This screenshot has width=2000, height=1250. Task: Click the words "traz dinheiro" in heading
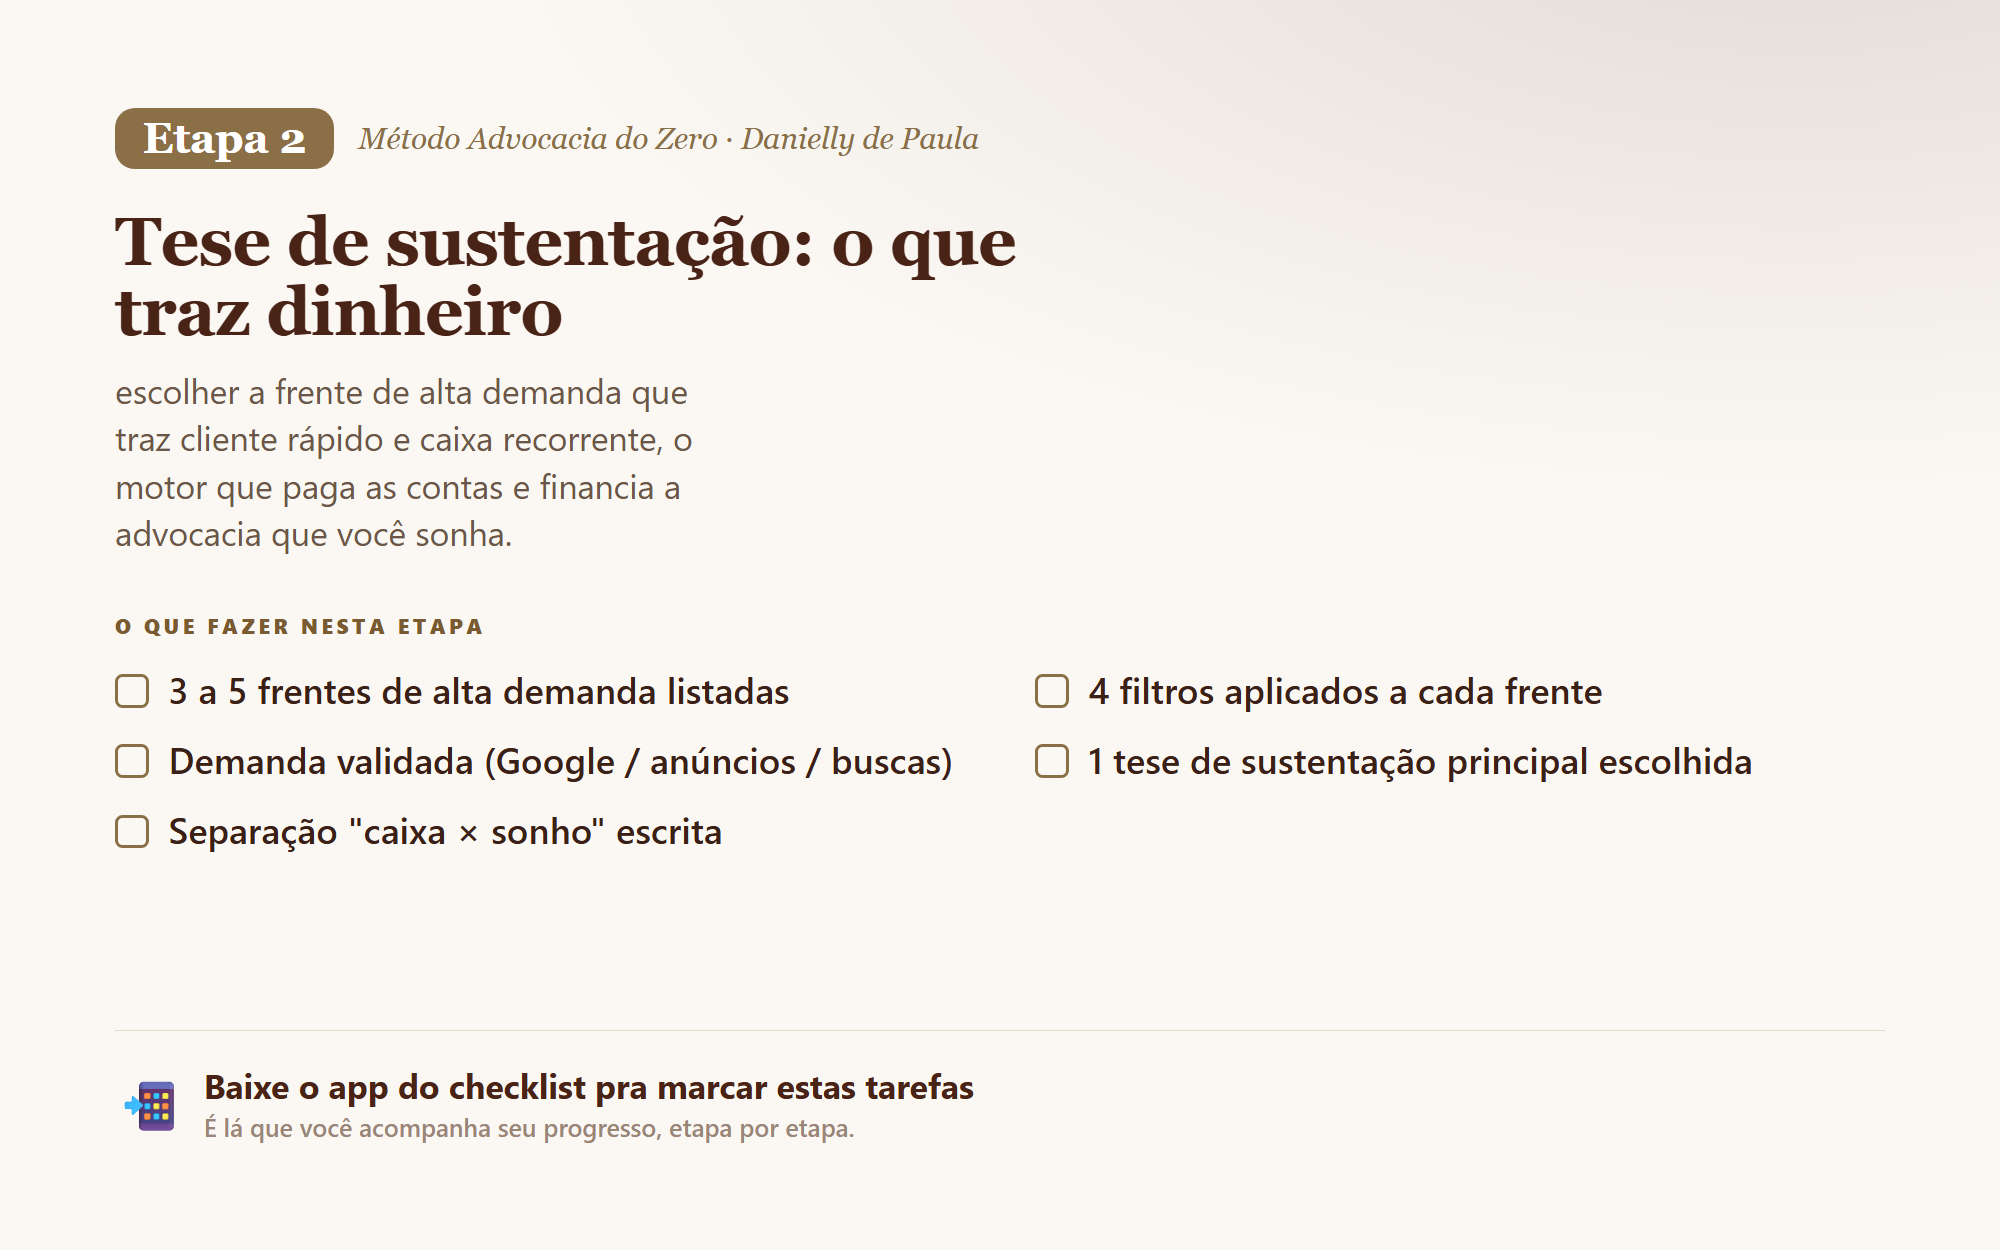(339, 312)
